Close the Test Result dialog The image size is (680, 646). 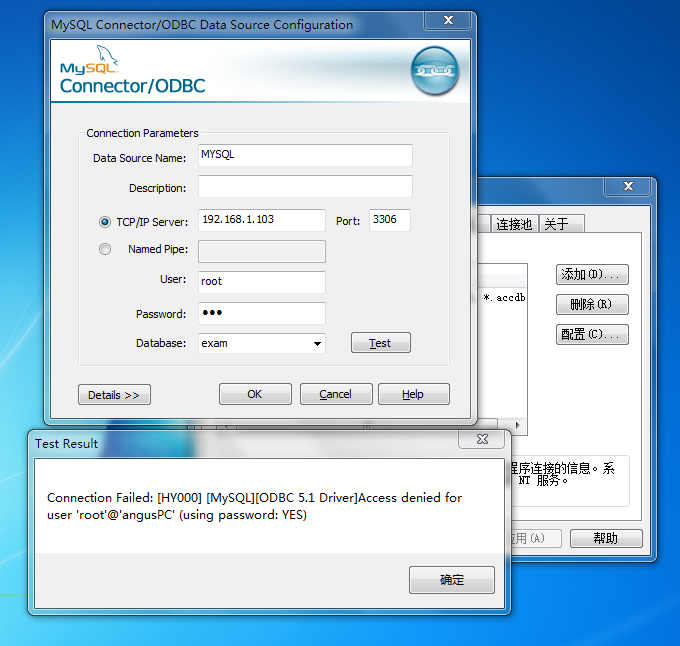482,439
